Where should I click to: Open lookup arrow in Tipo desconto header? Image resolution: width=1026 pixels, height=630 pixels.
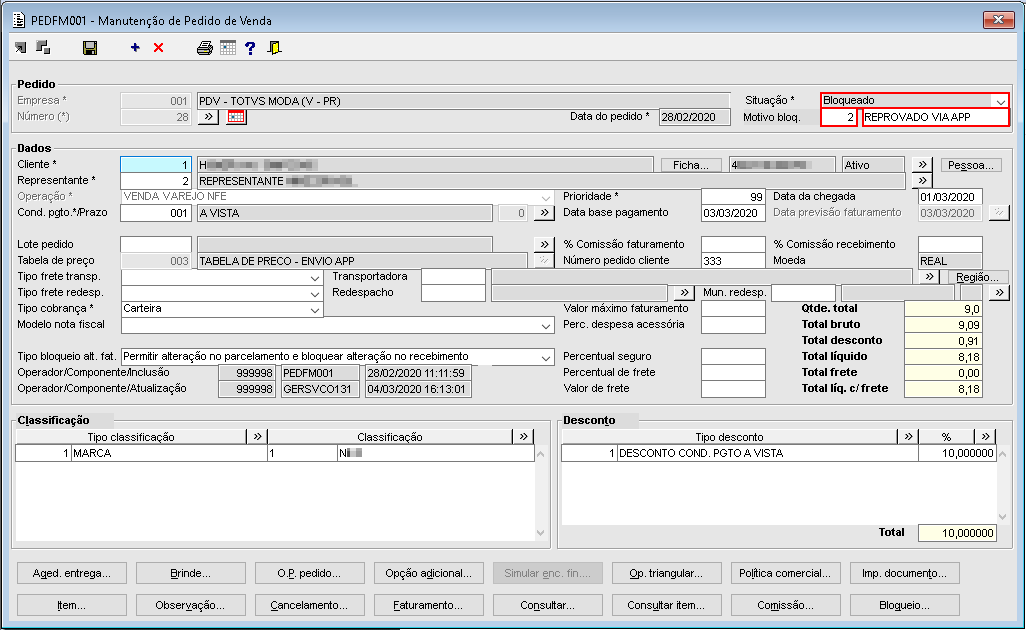pos(908,436)
